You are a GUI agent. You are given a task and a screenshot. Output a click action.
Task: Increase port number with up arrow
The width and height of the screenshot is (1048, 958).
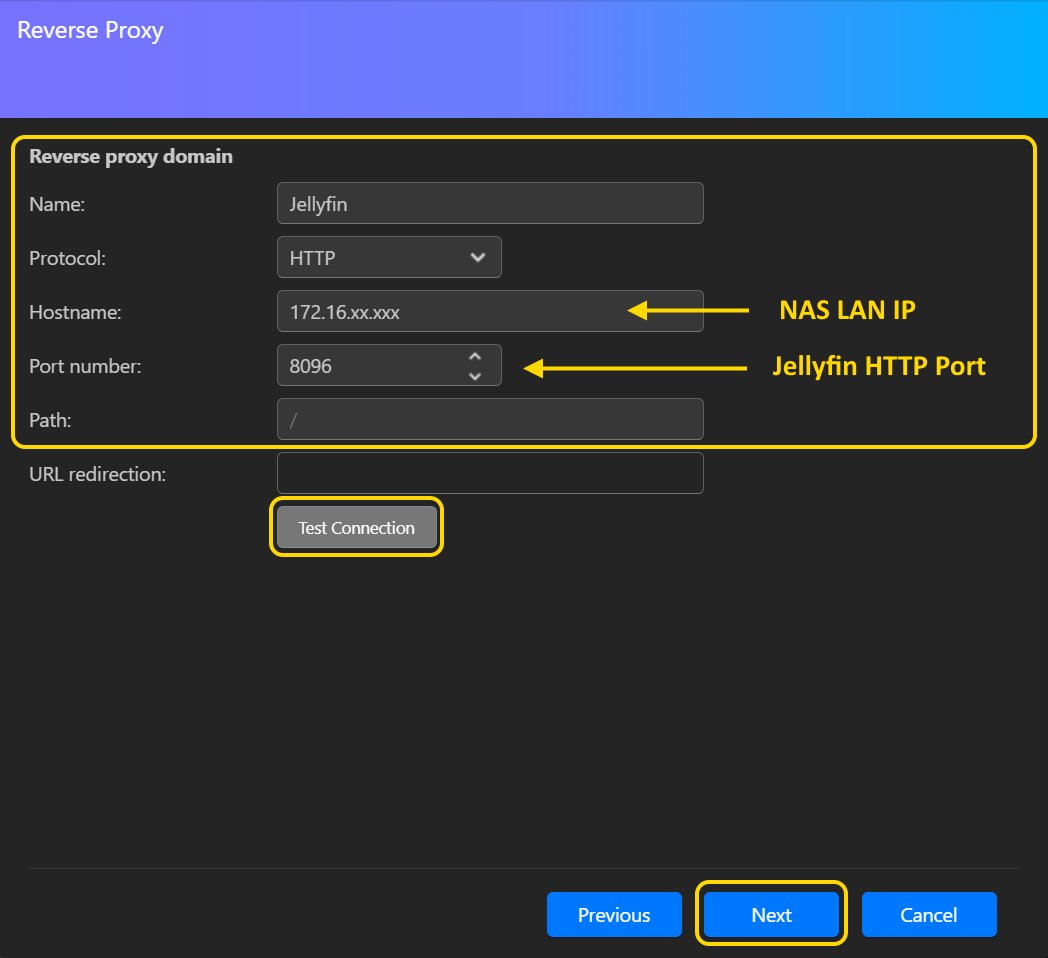pos(475,356)
